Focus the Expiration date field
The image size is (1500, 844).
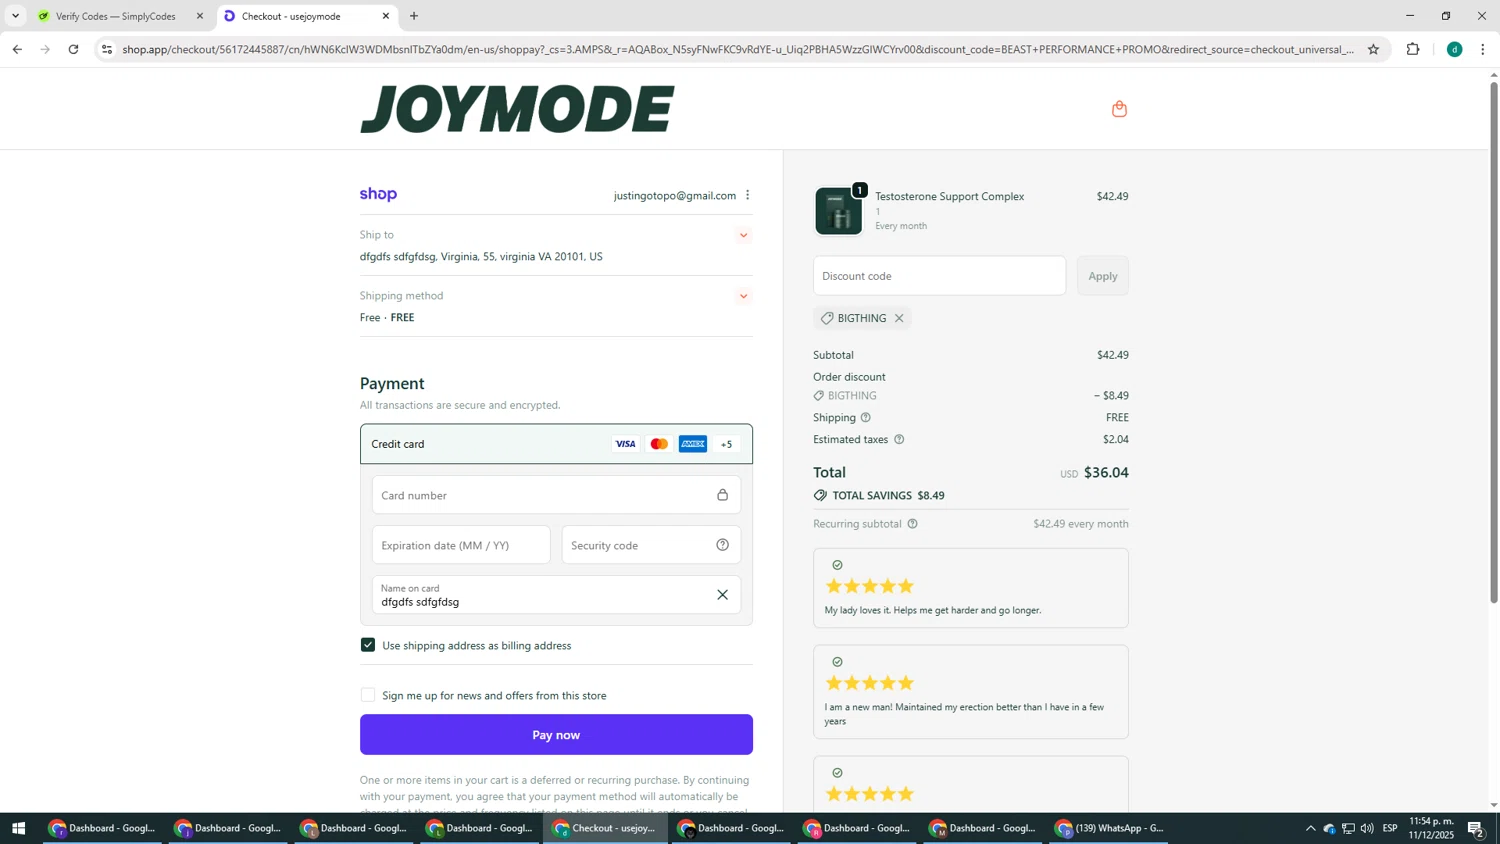[461, 545]
